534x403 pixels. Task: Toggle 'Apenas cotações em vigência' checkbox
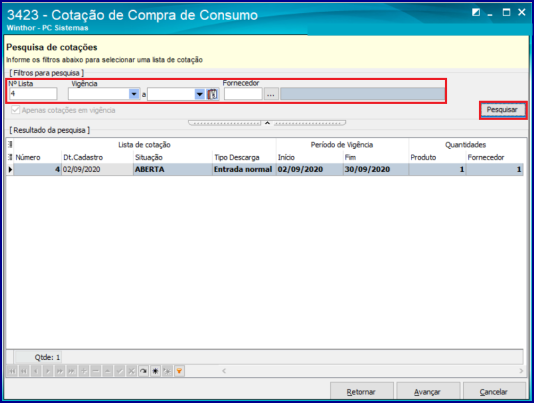(x=15, y=110)
